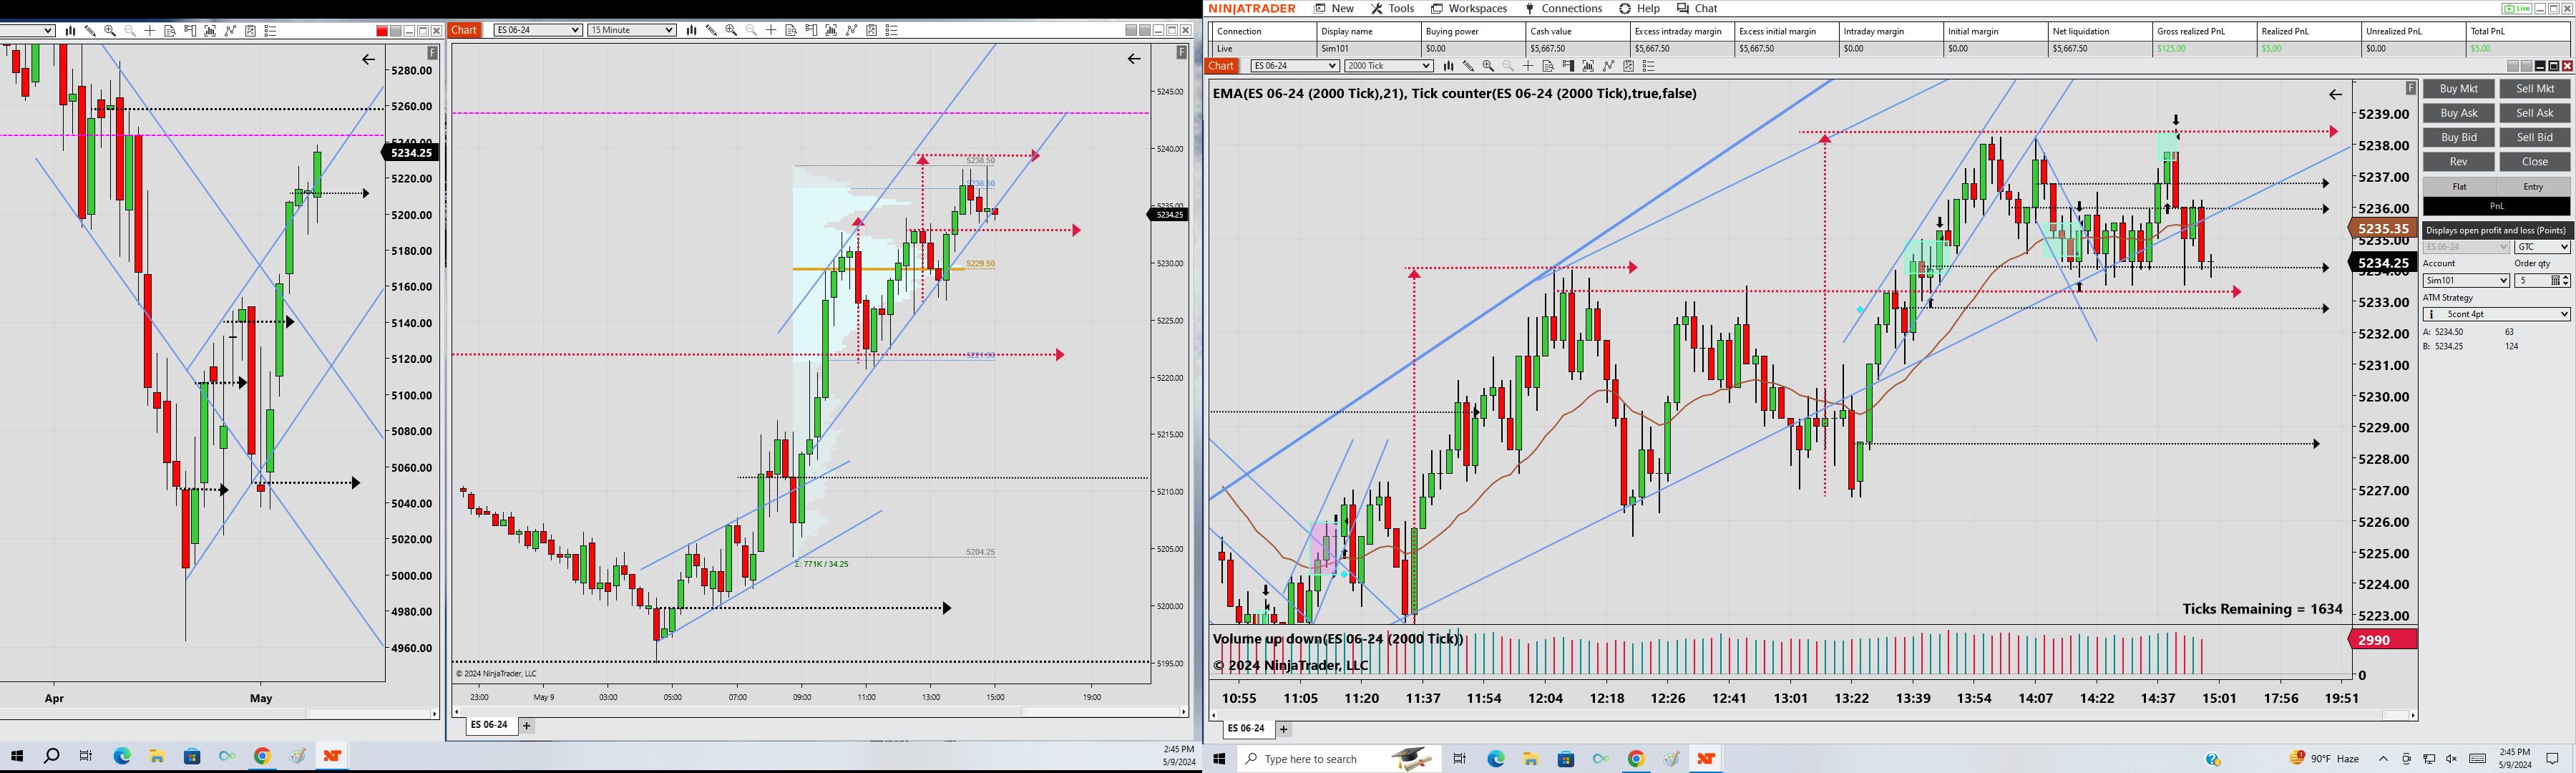Viewport: 2576px width, 773px height.
Task: Click the Sell Bid button
Action: click(x=2535, y=137)
